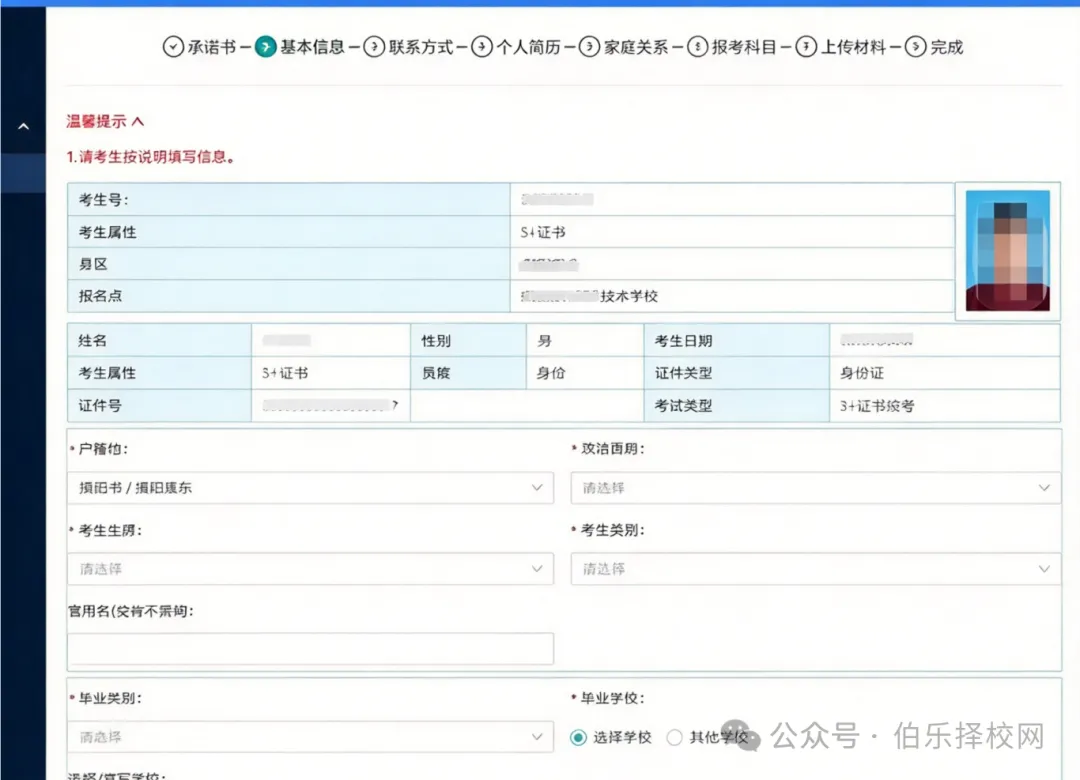Click the 3+证书统考 exam type value
Screen dimensions: 1080x780
point(877,406)
